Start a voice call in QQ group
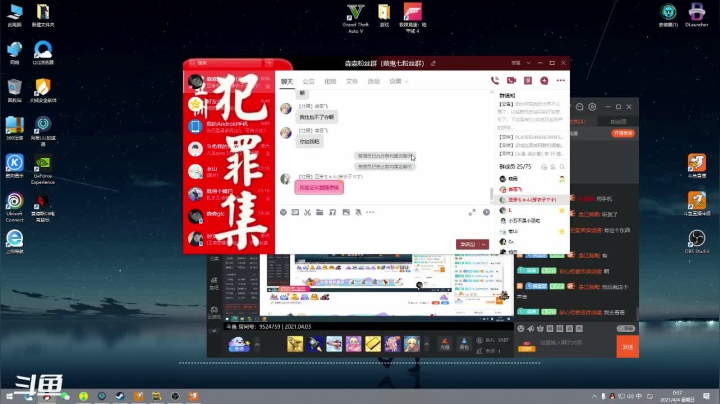Screen dimensions: 720x404 495,81
